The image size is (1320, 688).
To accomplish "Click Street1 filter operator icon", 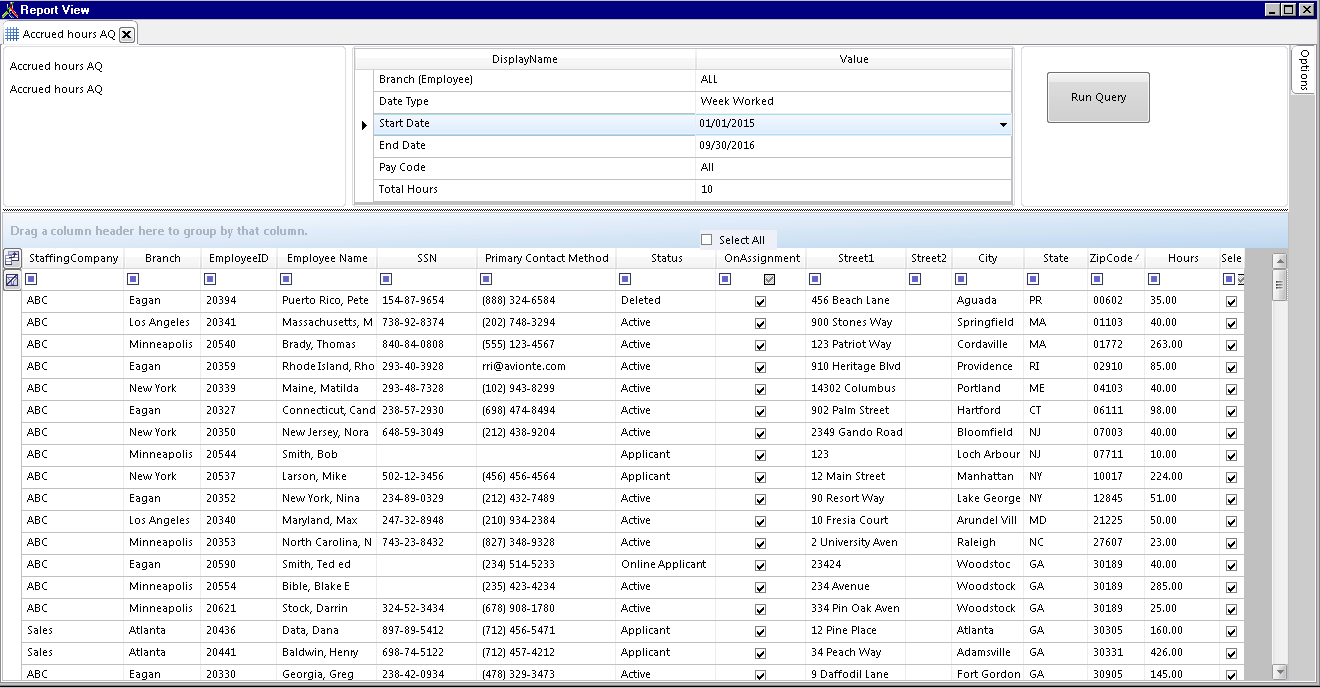I will click(815, 280).
